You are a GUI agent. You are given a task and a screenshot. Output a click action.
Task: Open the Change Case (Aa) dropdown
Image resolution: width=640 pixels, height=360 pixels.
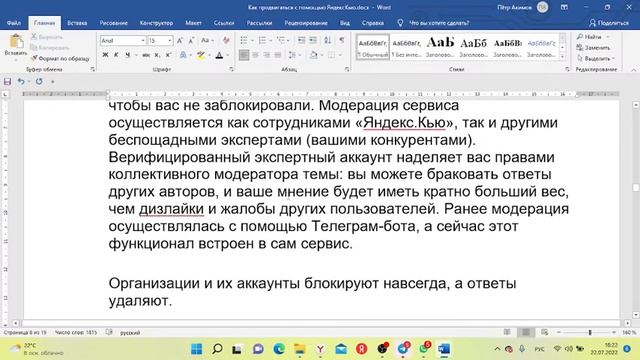tap(207, 40)
